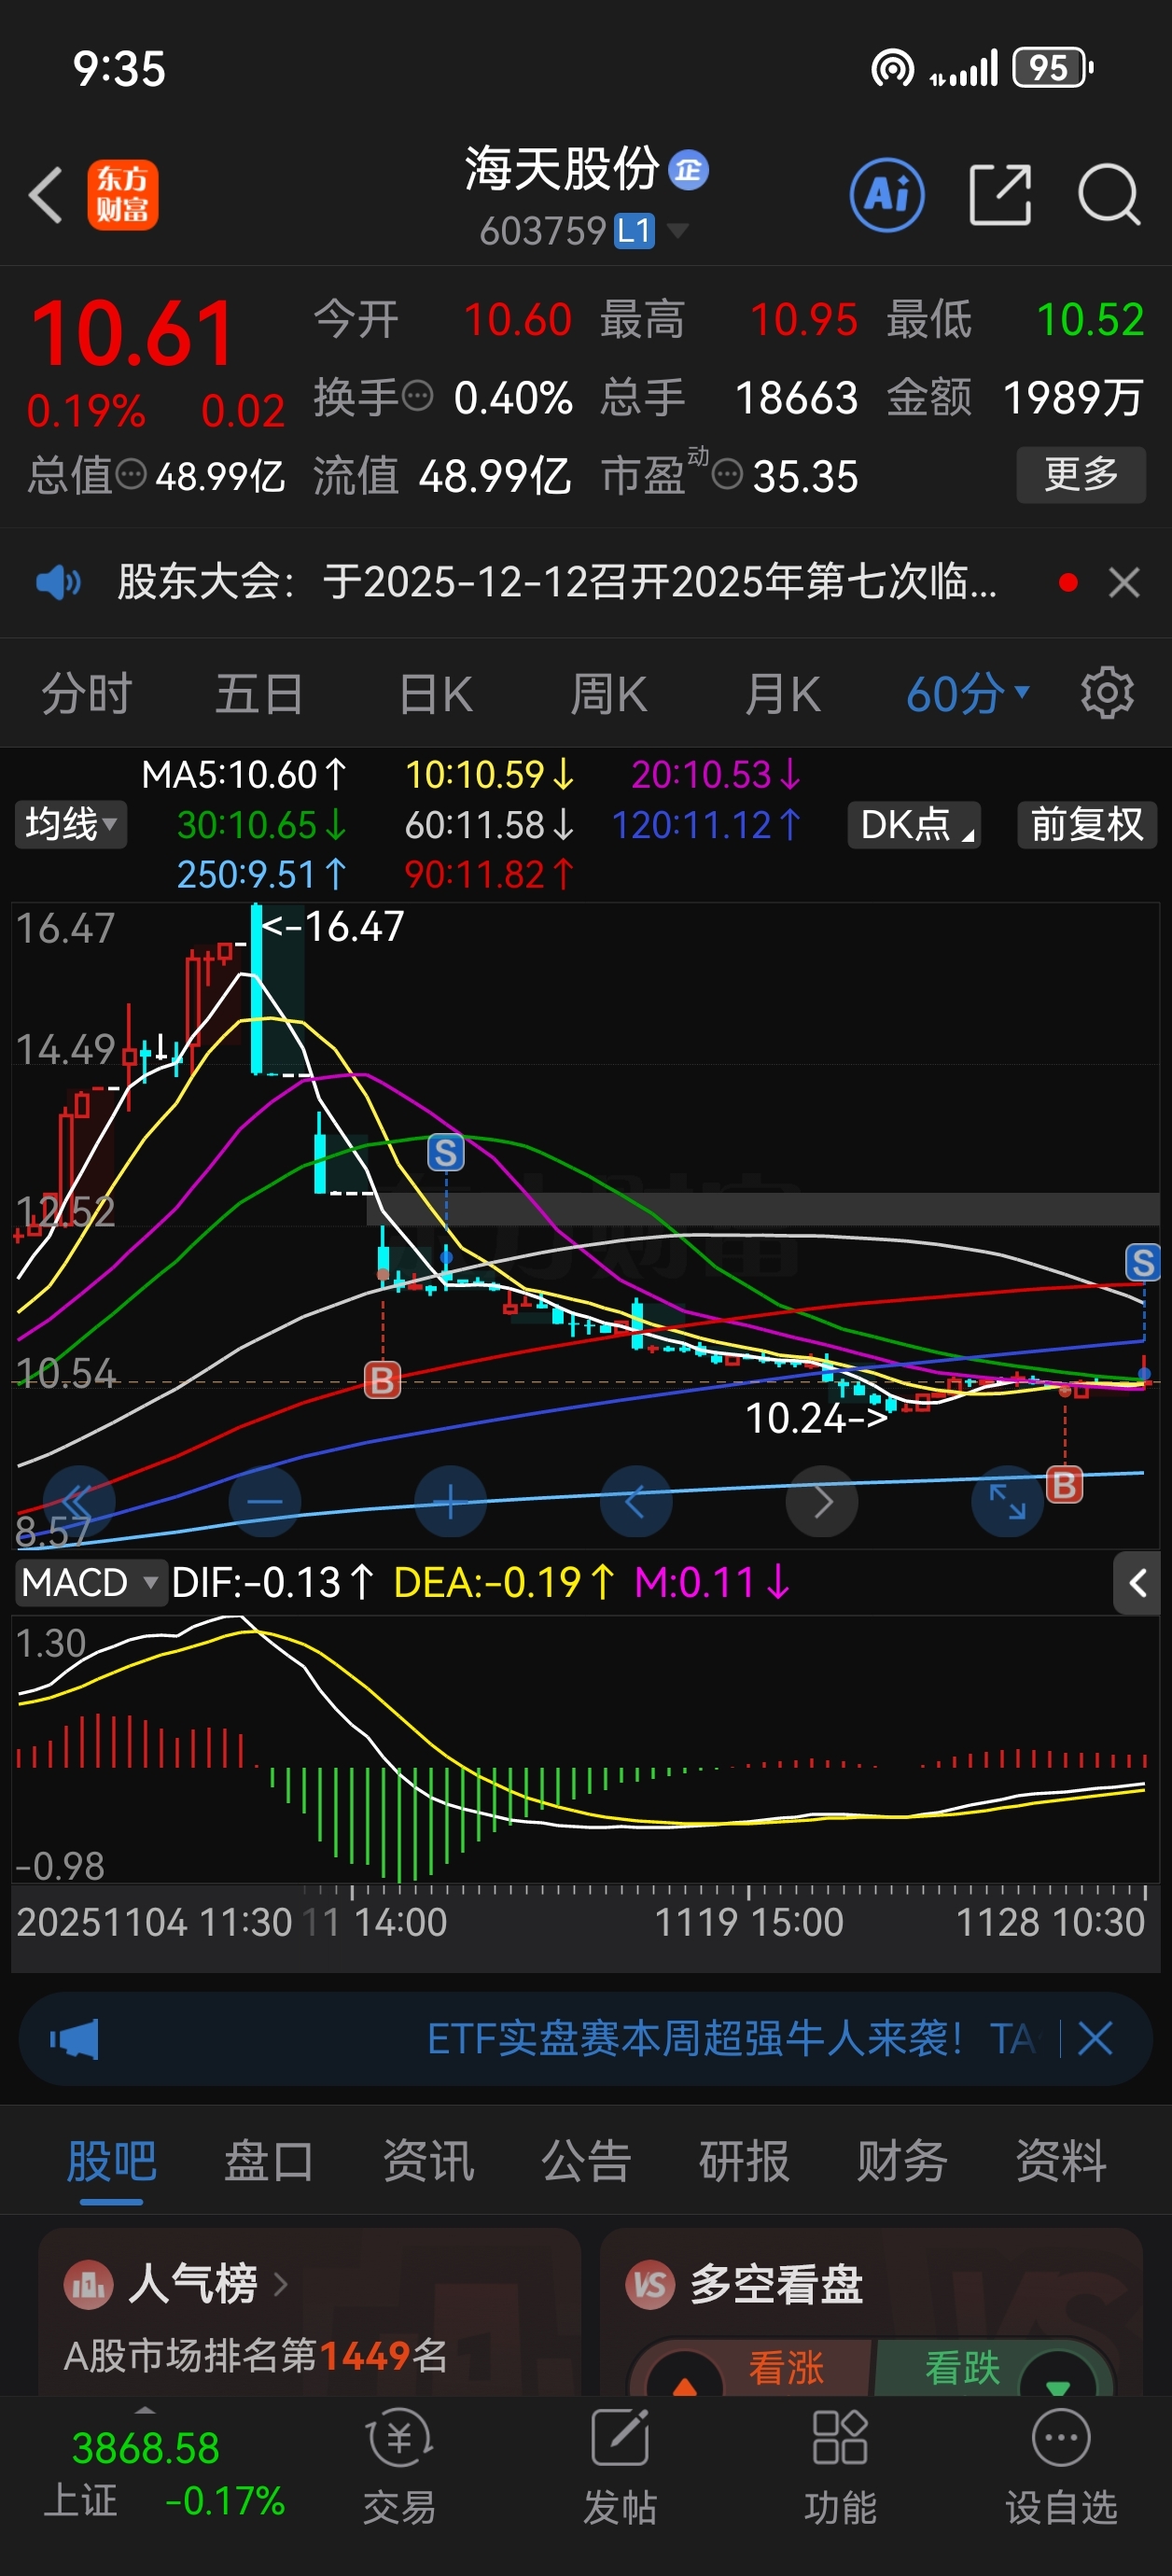Select the 股吧 tab
Viewport: 1172px width, 2576px height.
(x=111, y=2161)
